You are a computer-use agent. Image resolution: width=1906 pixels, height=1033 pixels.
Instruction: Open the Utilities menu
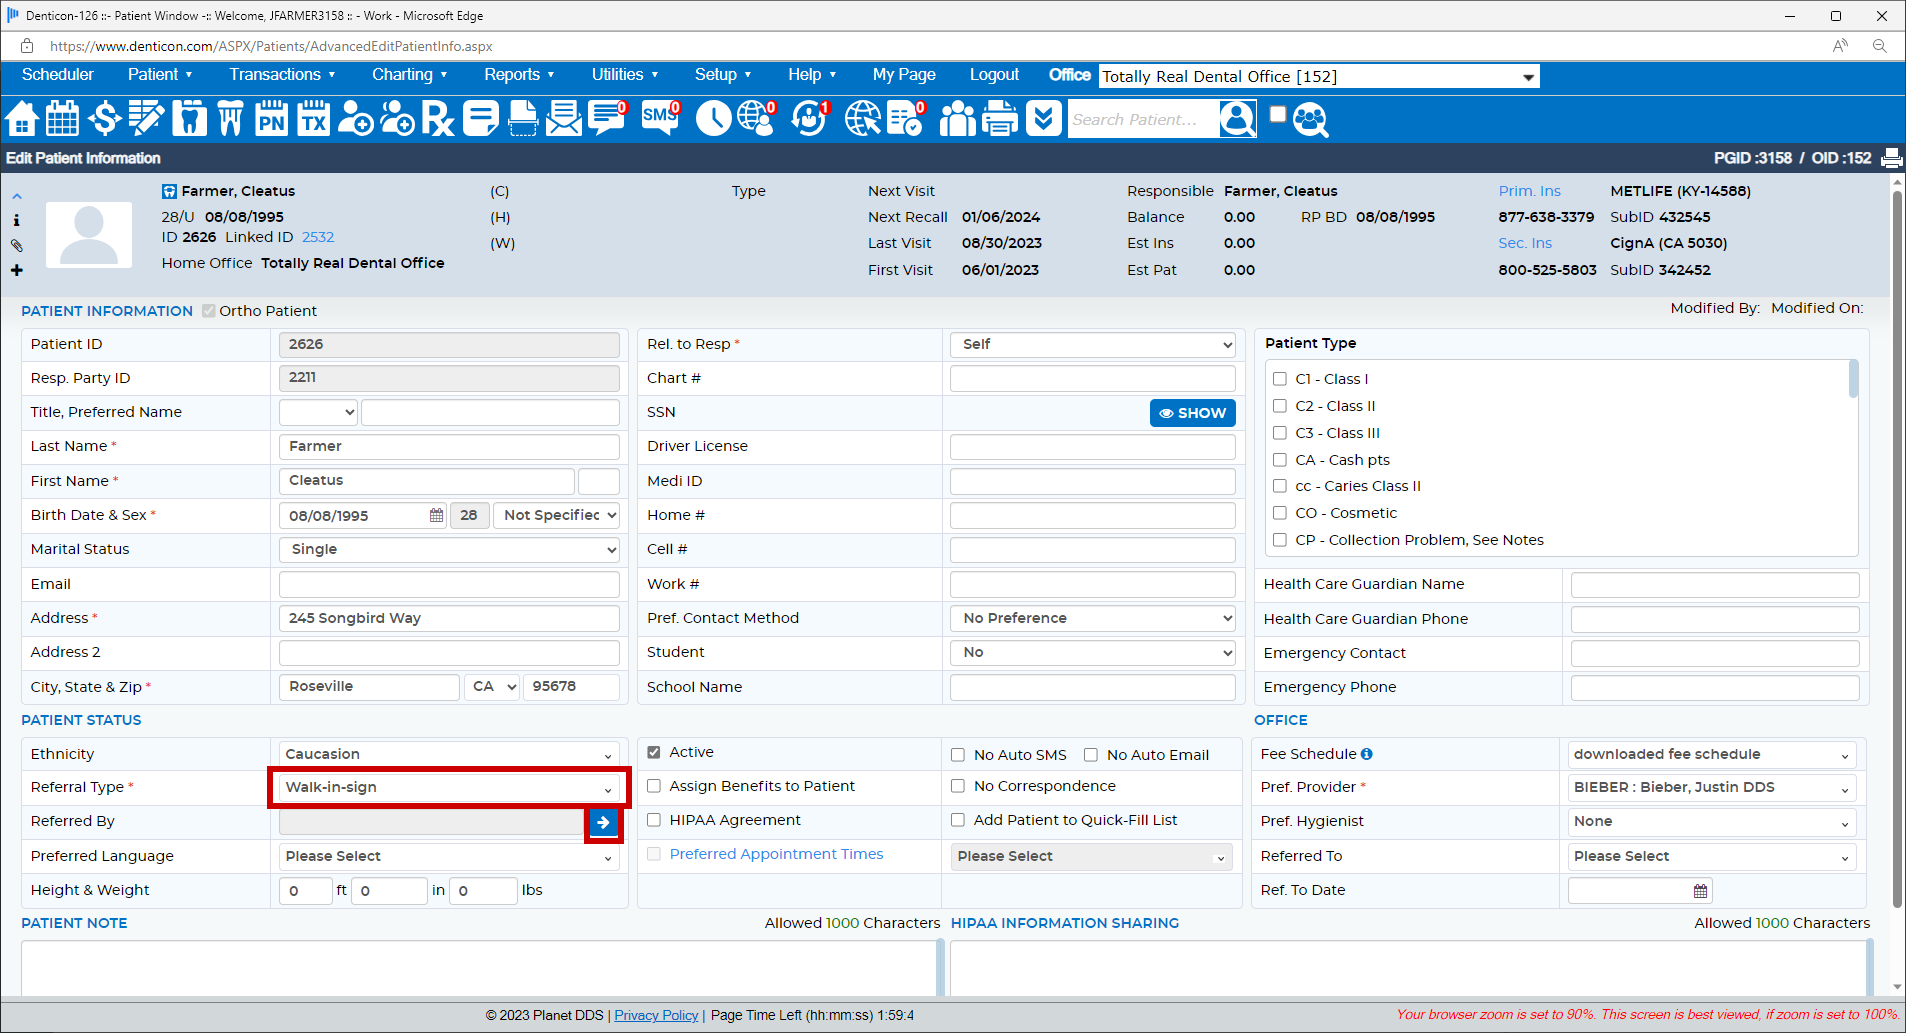[x=625, y=75]
